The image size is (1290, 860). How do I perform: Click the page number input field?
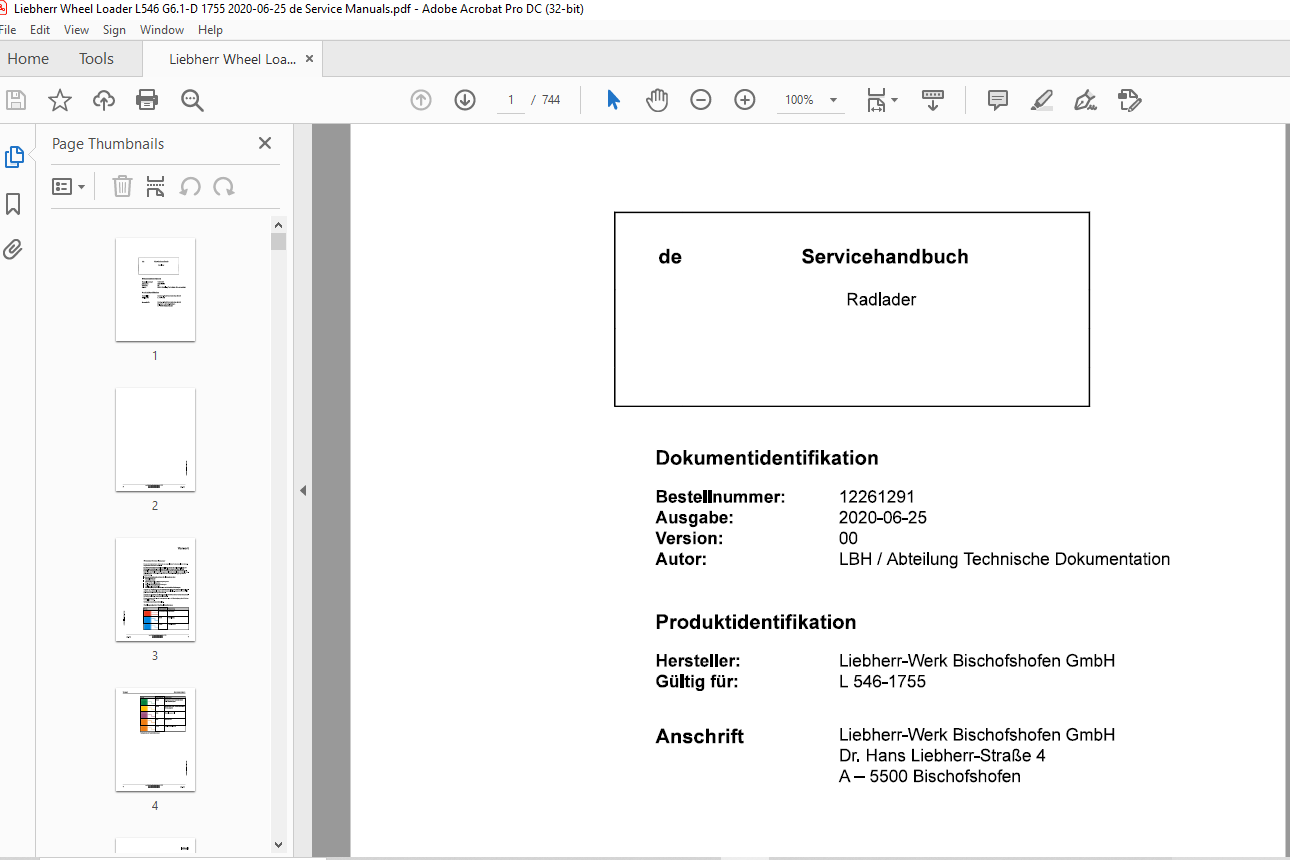click(511, 100)
